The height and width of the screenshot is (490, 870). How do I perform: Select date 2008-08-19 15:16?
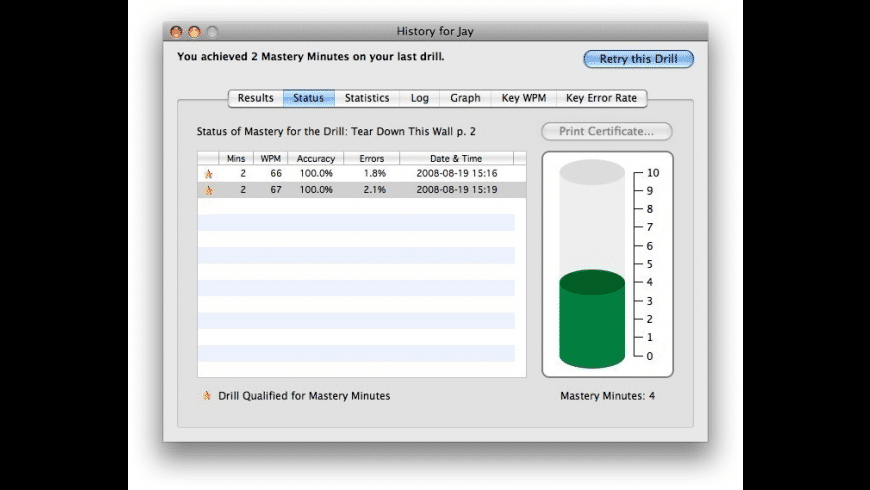pos(457,173)
